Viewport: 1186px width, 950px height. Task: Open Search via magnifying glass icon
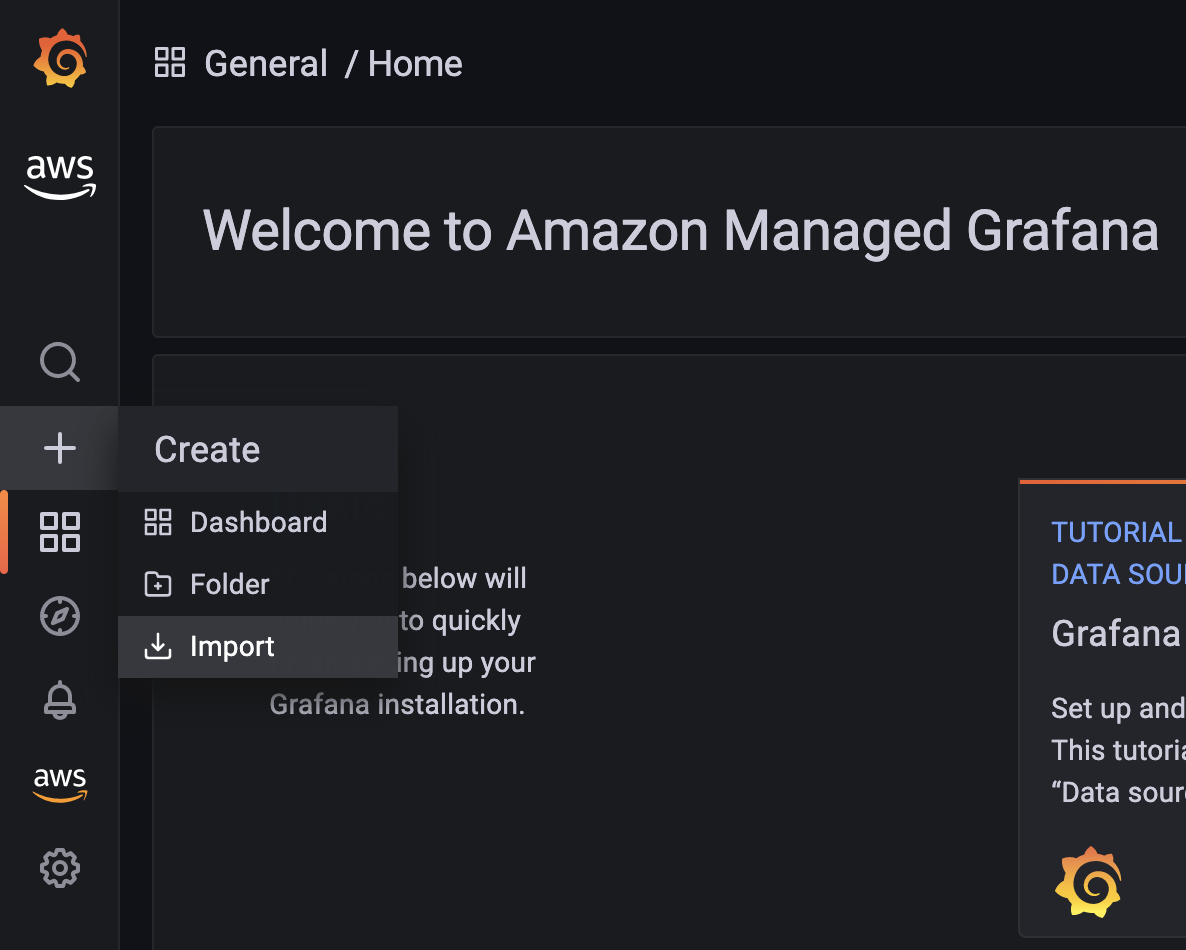(x=60, y=362)
